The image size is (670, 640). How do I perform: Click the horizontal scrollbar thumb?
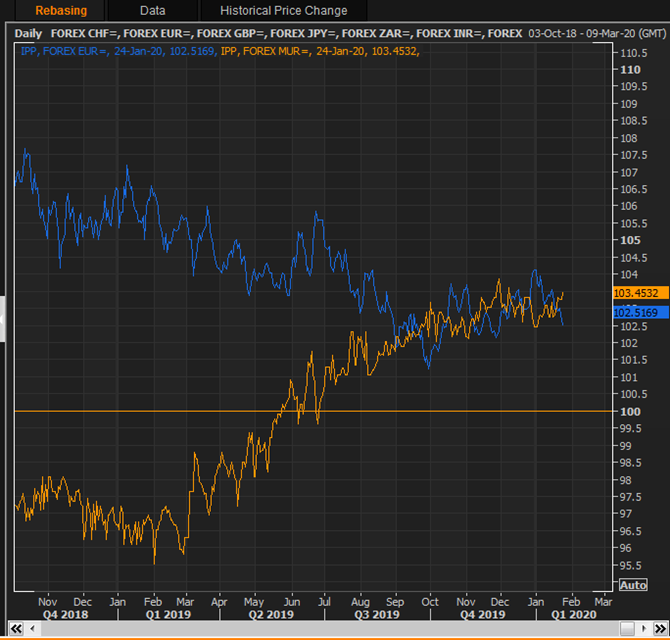[627, 628]
